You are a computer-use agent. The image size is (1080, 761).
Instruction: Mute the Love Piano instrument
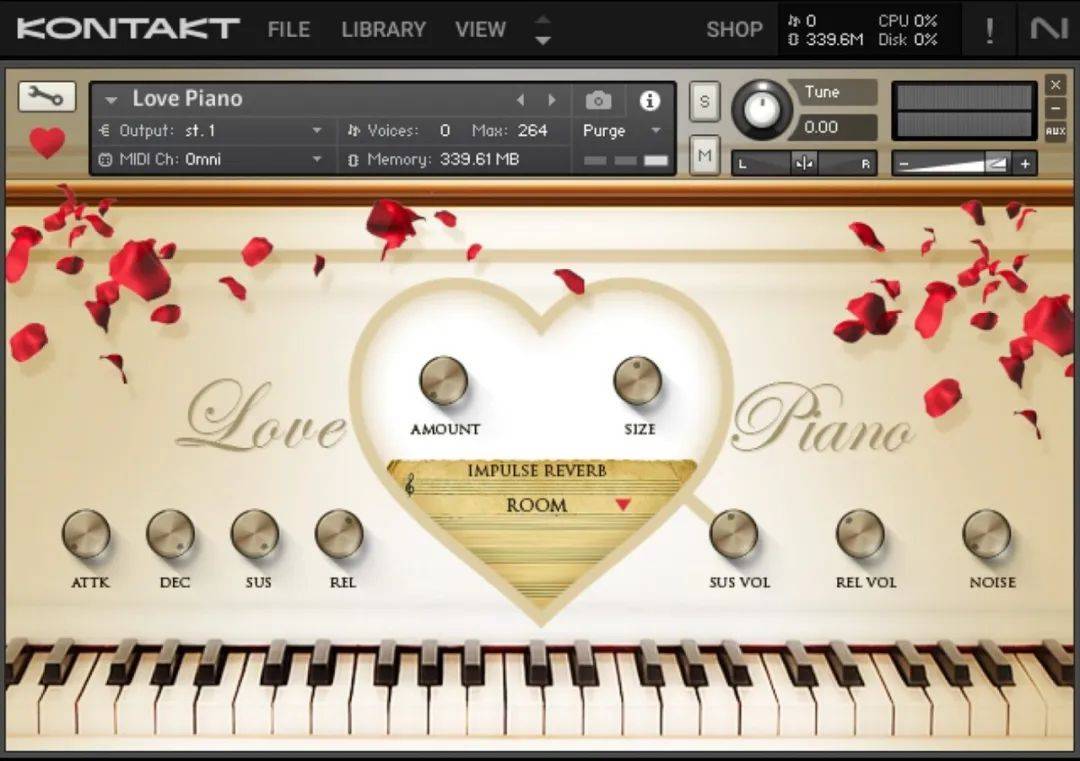pos(704,156)
